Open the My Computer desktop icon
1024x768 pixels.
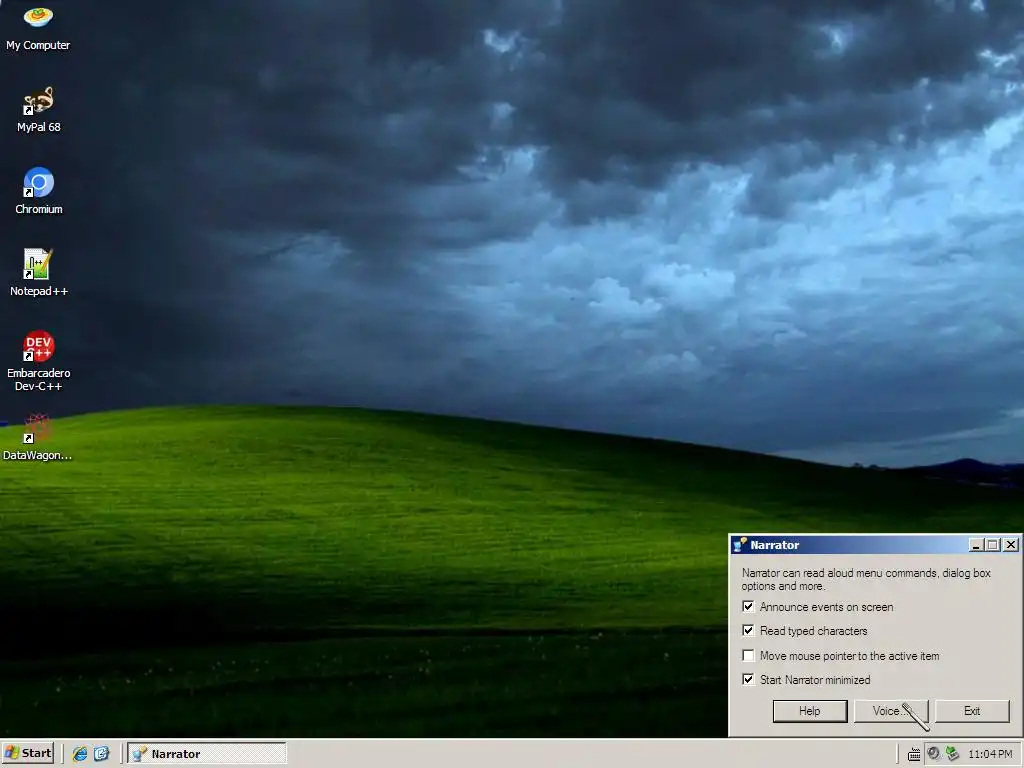click(38, 27)
